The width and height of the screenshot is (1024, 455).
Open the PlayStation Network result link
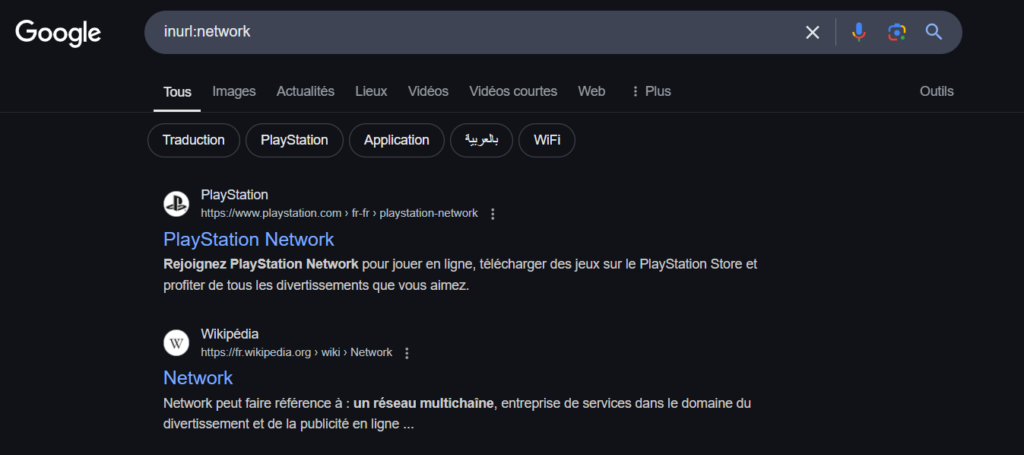point(249,240)
